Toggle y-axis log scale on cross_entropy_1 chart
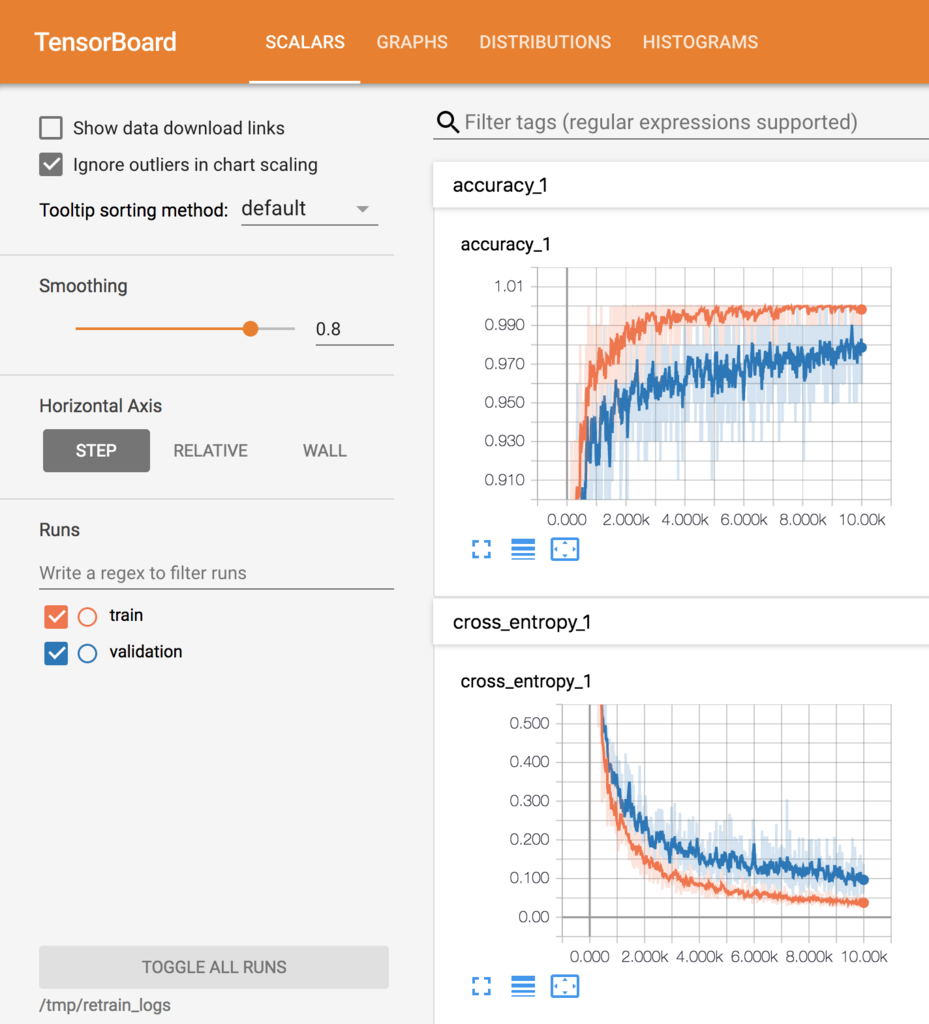This screenshot has height=1024, width=929. (523, 986)
